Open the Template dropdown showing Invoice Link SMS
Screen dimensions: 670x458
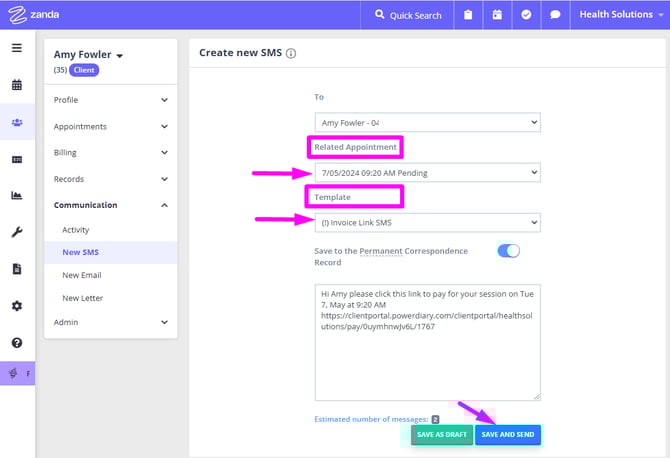pos(427,222)
